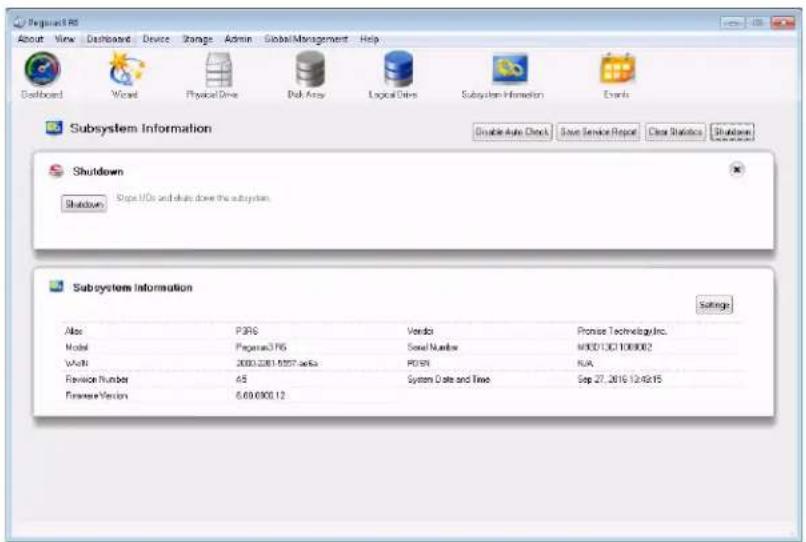Click the Save Service Report button
Viewport: 806px width, 542px height.
[x=598, y=132]
